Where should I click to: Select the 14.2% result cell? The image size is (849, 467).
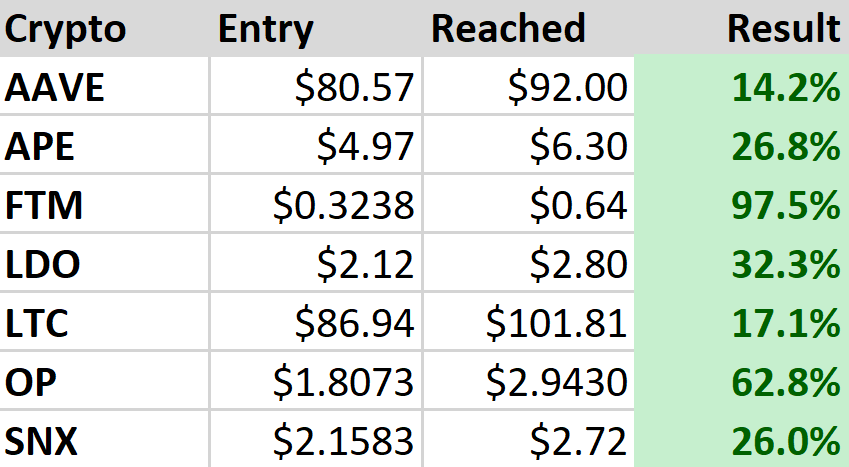(x=785, y=88)
